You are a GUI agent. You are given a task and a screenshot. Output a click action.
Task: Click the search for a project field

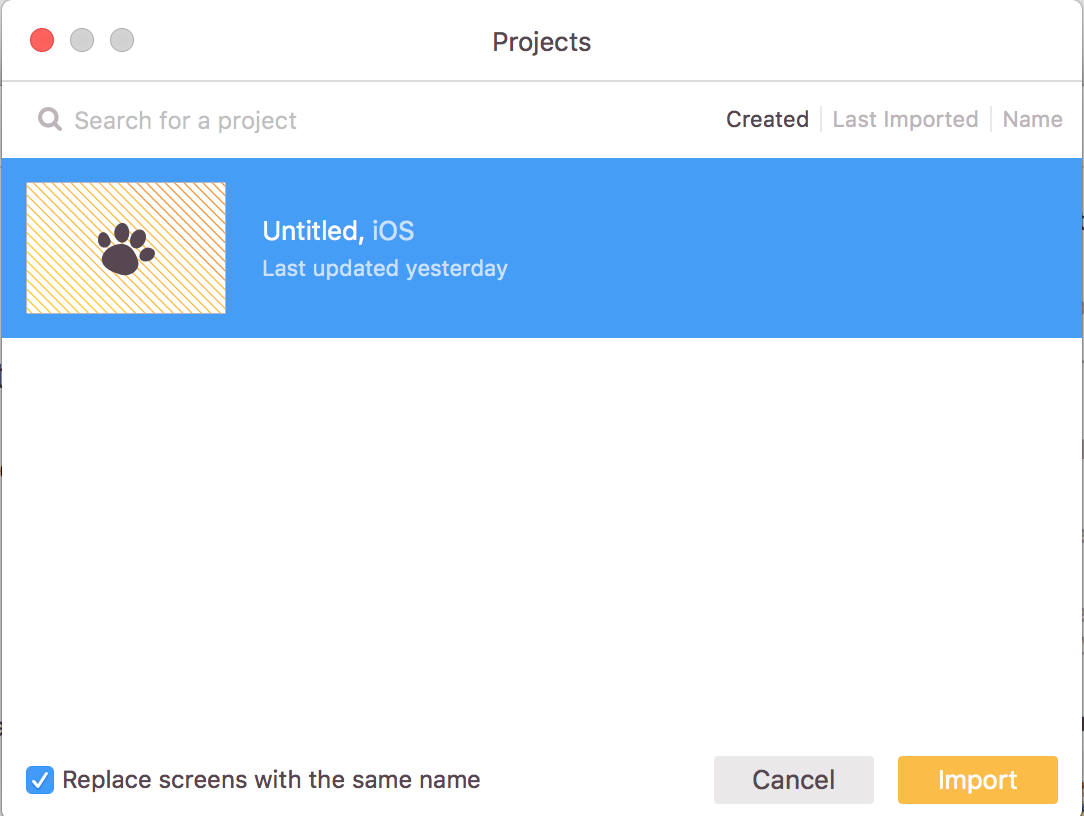coord(184,120)
